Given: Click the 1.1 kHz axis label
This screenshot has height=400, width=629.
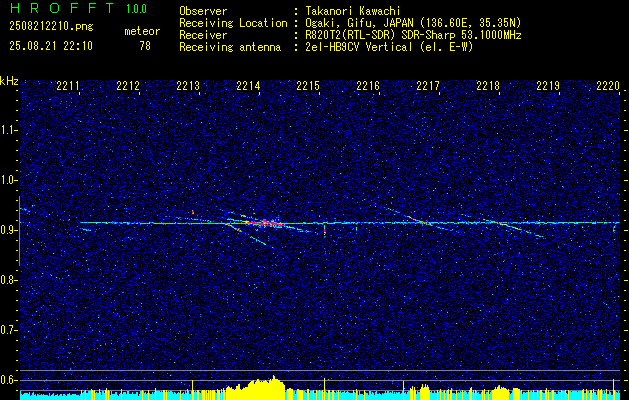Looking at the screenshot, I should pyautogui.click(x=7, y=130).
